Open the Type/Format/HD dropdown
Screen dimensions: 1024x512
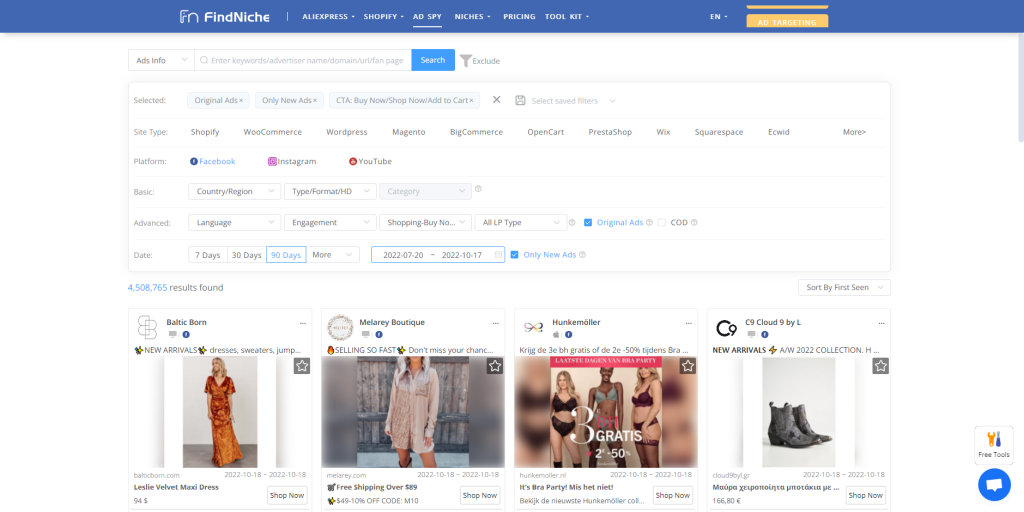330,191
